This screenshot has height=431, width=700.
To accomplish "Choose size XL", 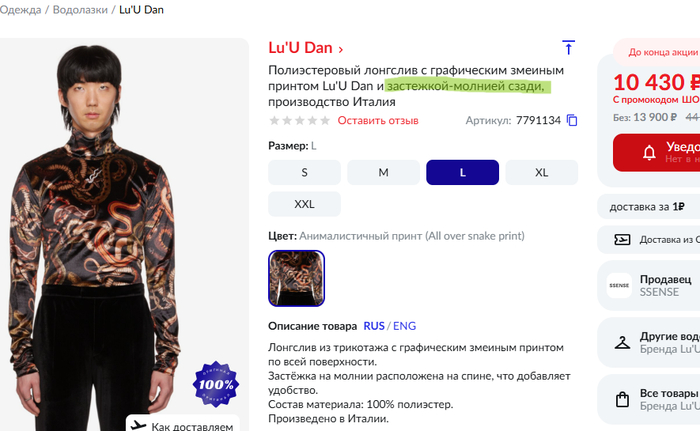I will pyautogui.click(x=542, y=172).
